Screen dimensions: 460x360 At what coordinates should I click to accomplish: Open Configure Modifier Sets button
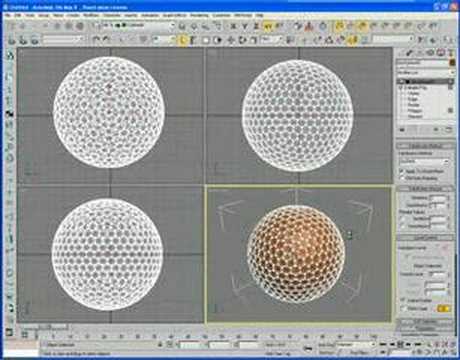449,129
